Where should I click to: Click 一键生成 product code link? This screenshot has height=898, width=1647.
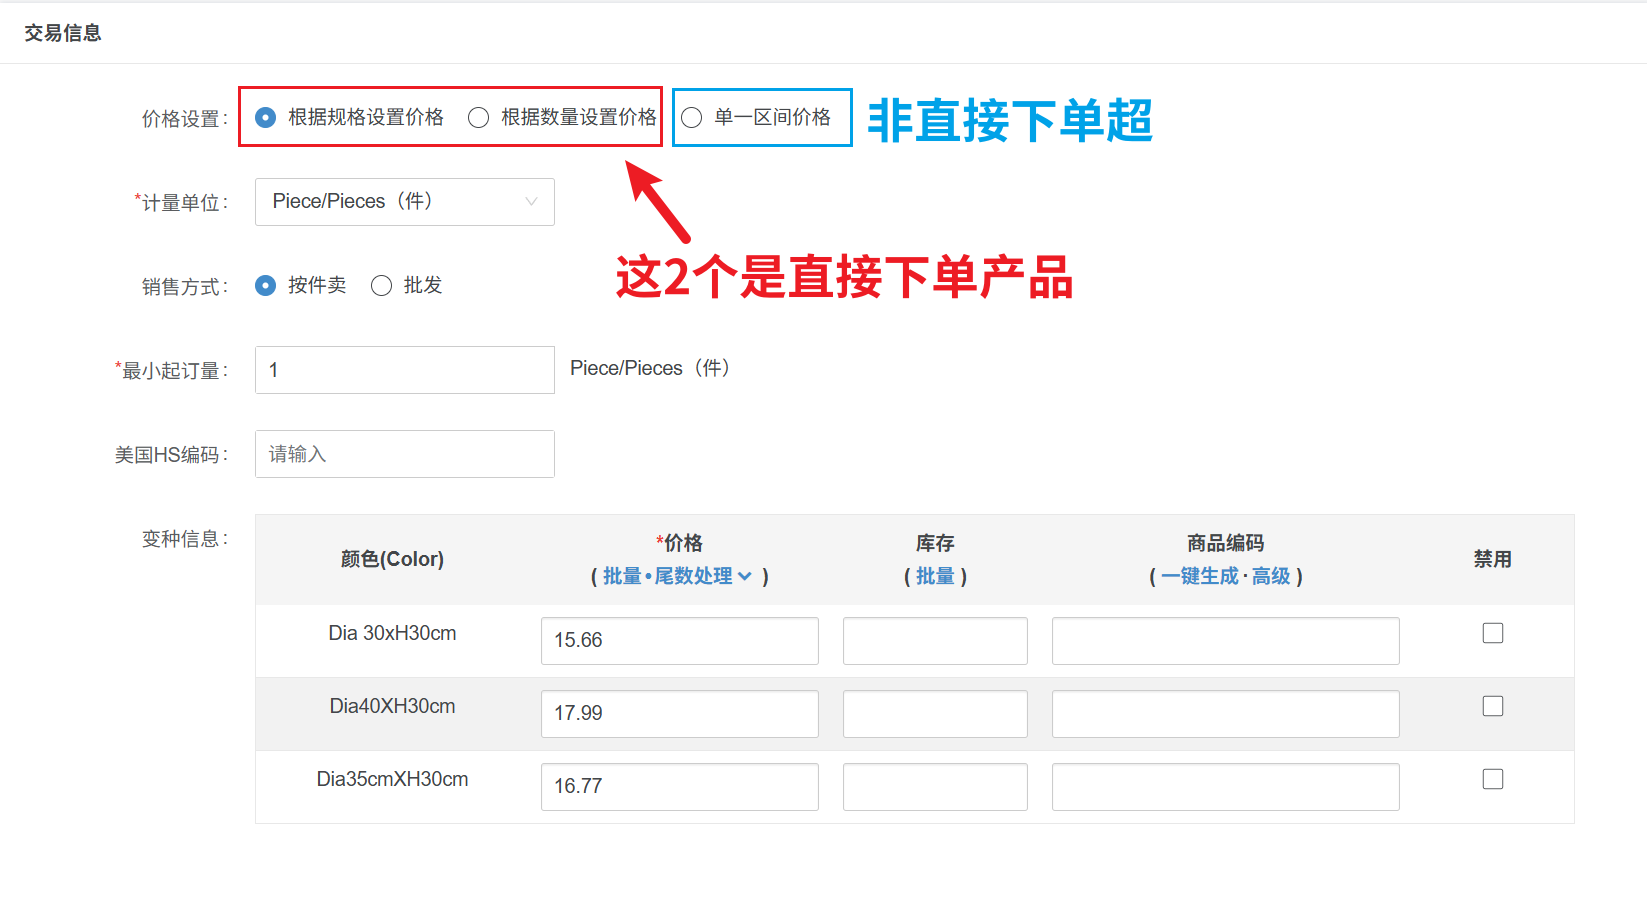(x=1199, y=576)
